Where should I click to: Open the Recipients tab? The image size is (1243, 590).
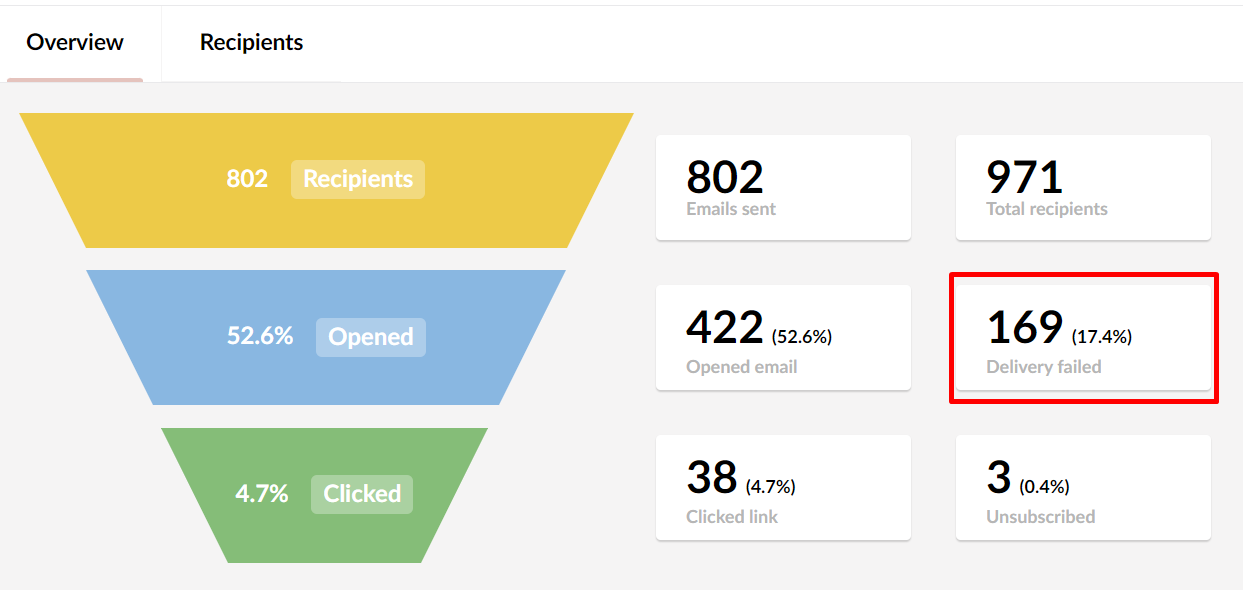coord(251,43)
